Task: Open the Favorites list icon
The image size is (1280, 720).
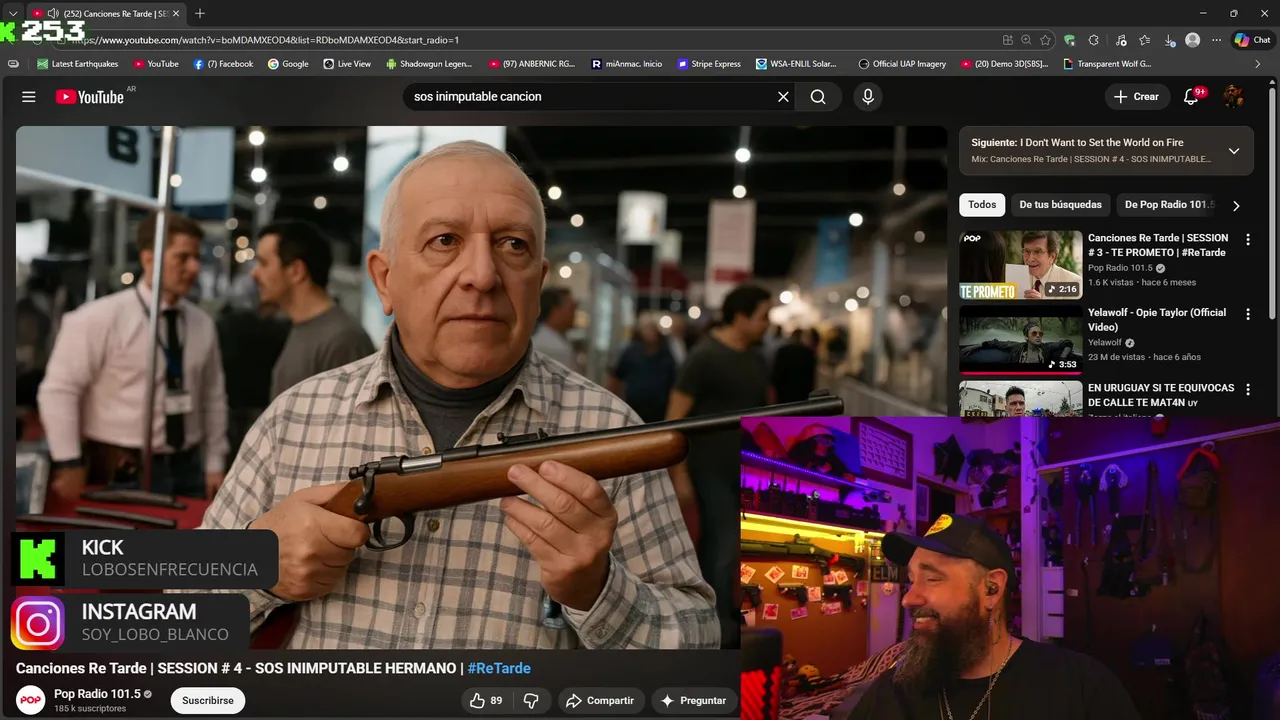Action: tap(1144, 40)
